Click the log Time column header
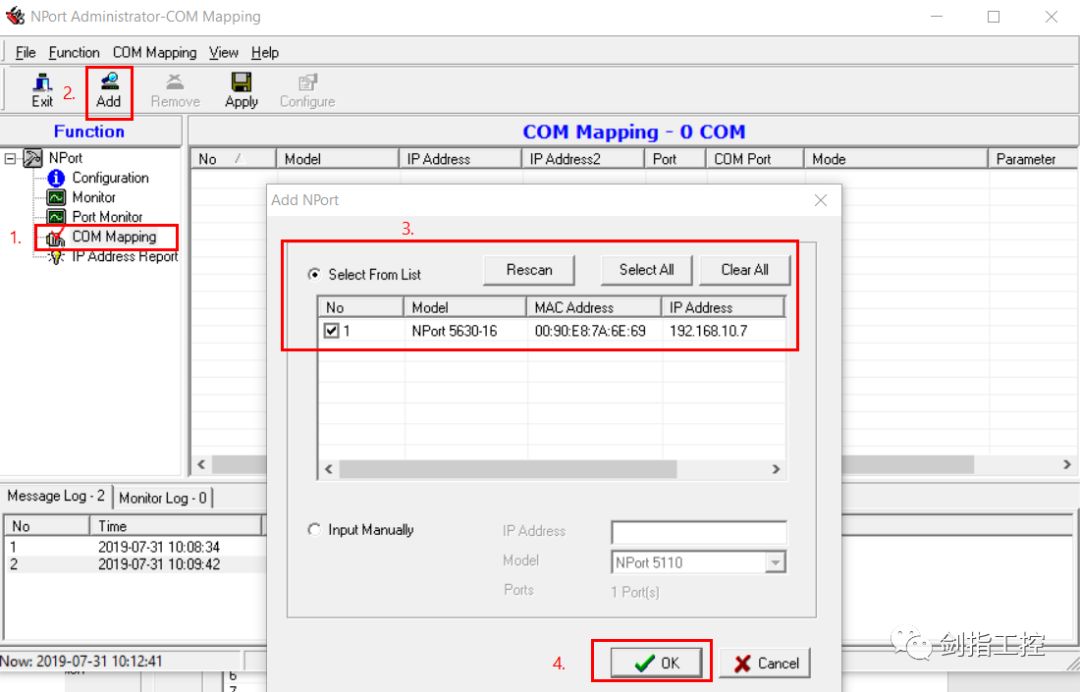 tap(176, 526)
